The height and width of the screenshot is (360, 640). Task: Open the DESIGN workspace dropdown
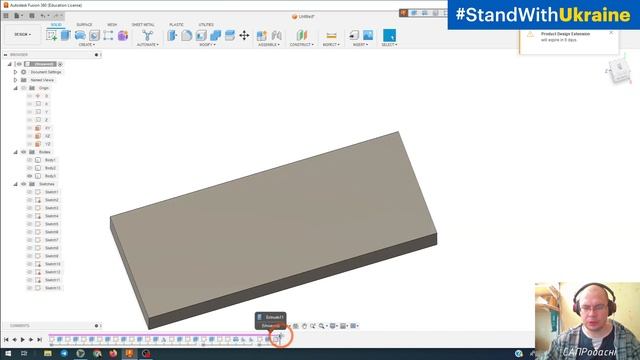[22, 35]
